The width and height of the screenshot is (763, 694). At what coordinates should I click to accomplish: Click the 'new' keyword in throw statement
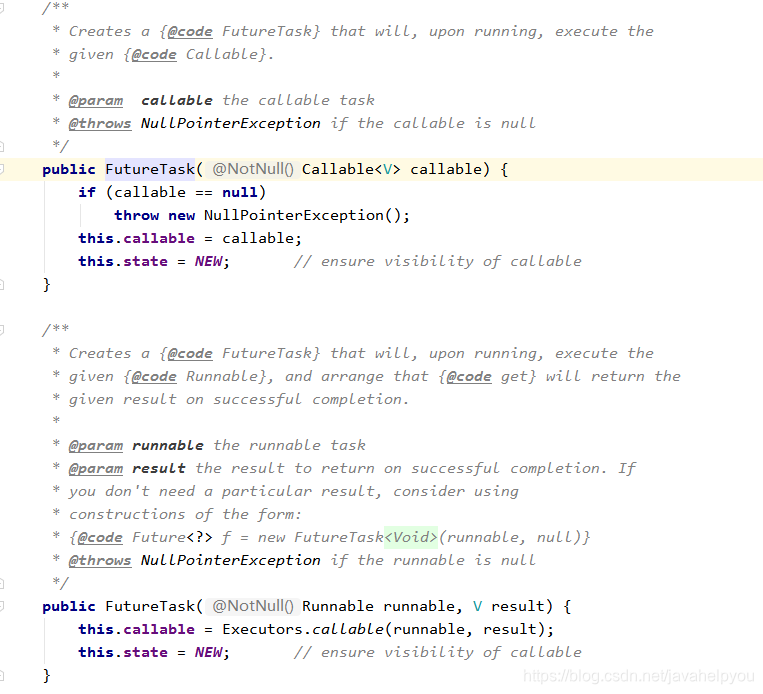pyautogui.click(x=182, y=215)
